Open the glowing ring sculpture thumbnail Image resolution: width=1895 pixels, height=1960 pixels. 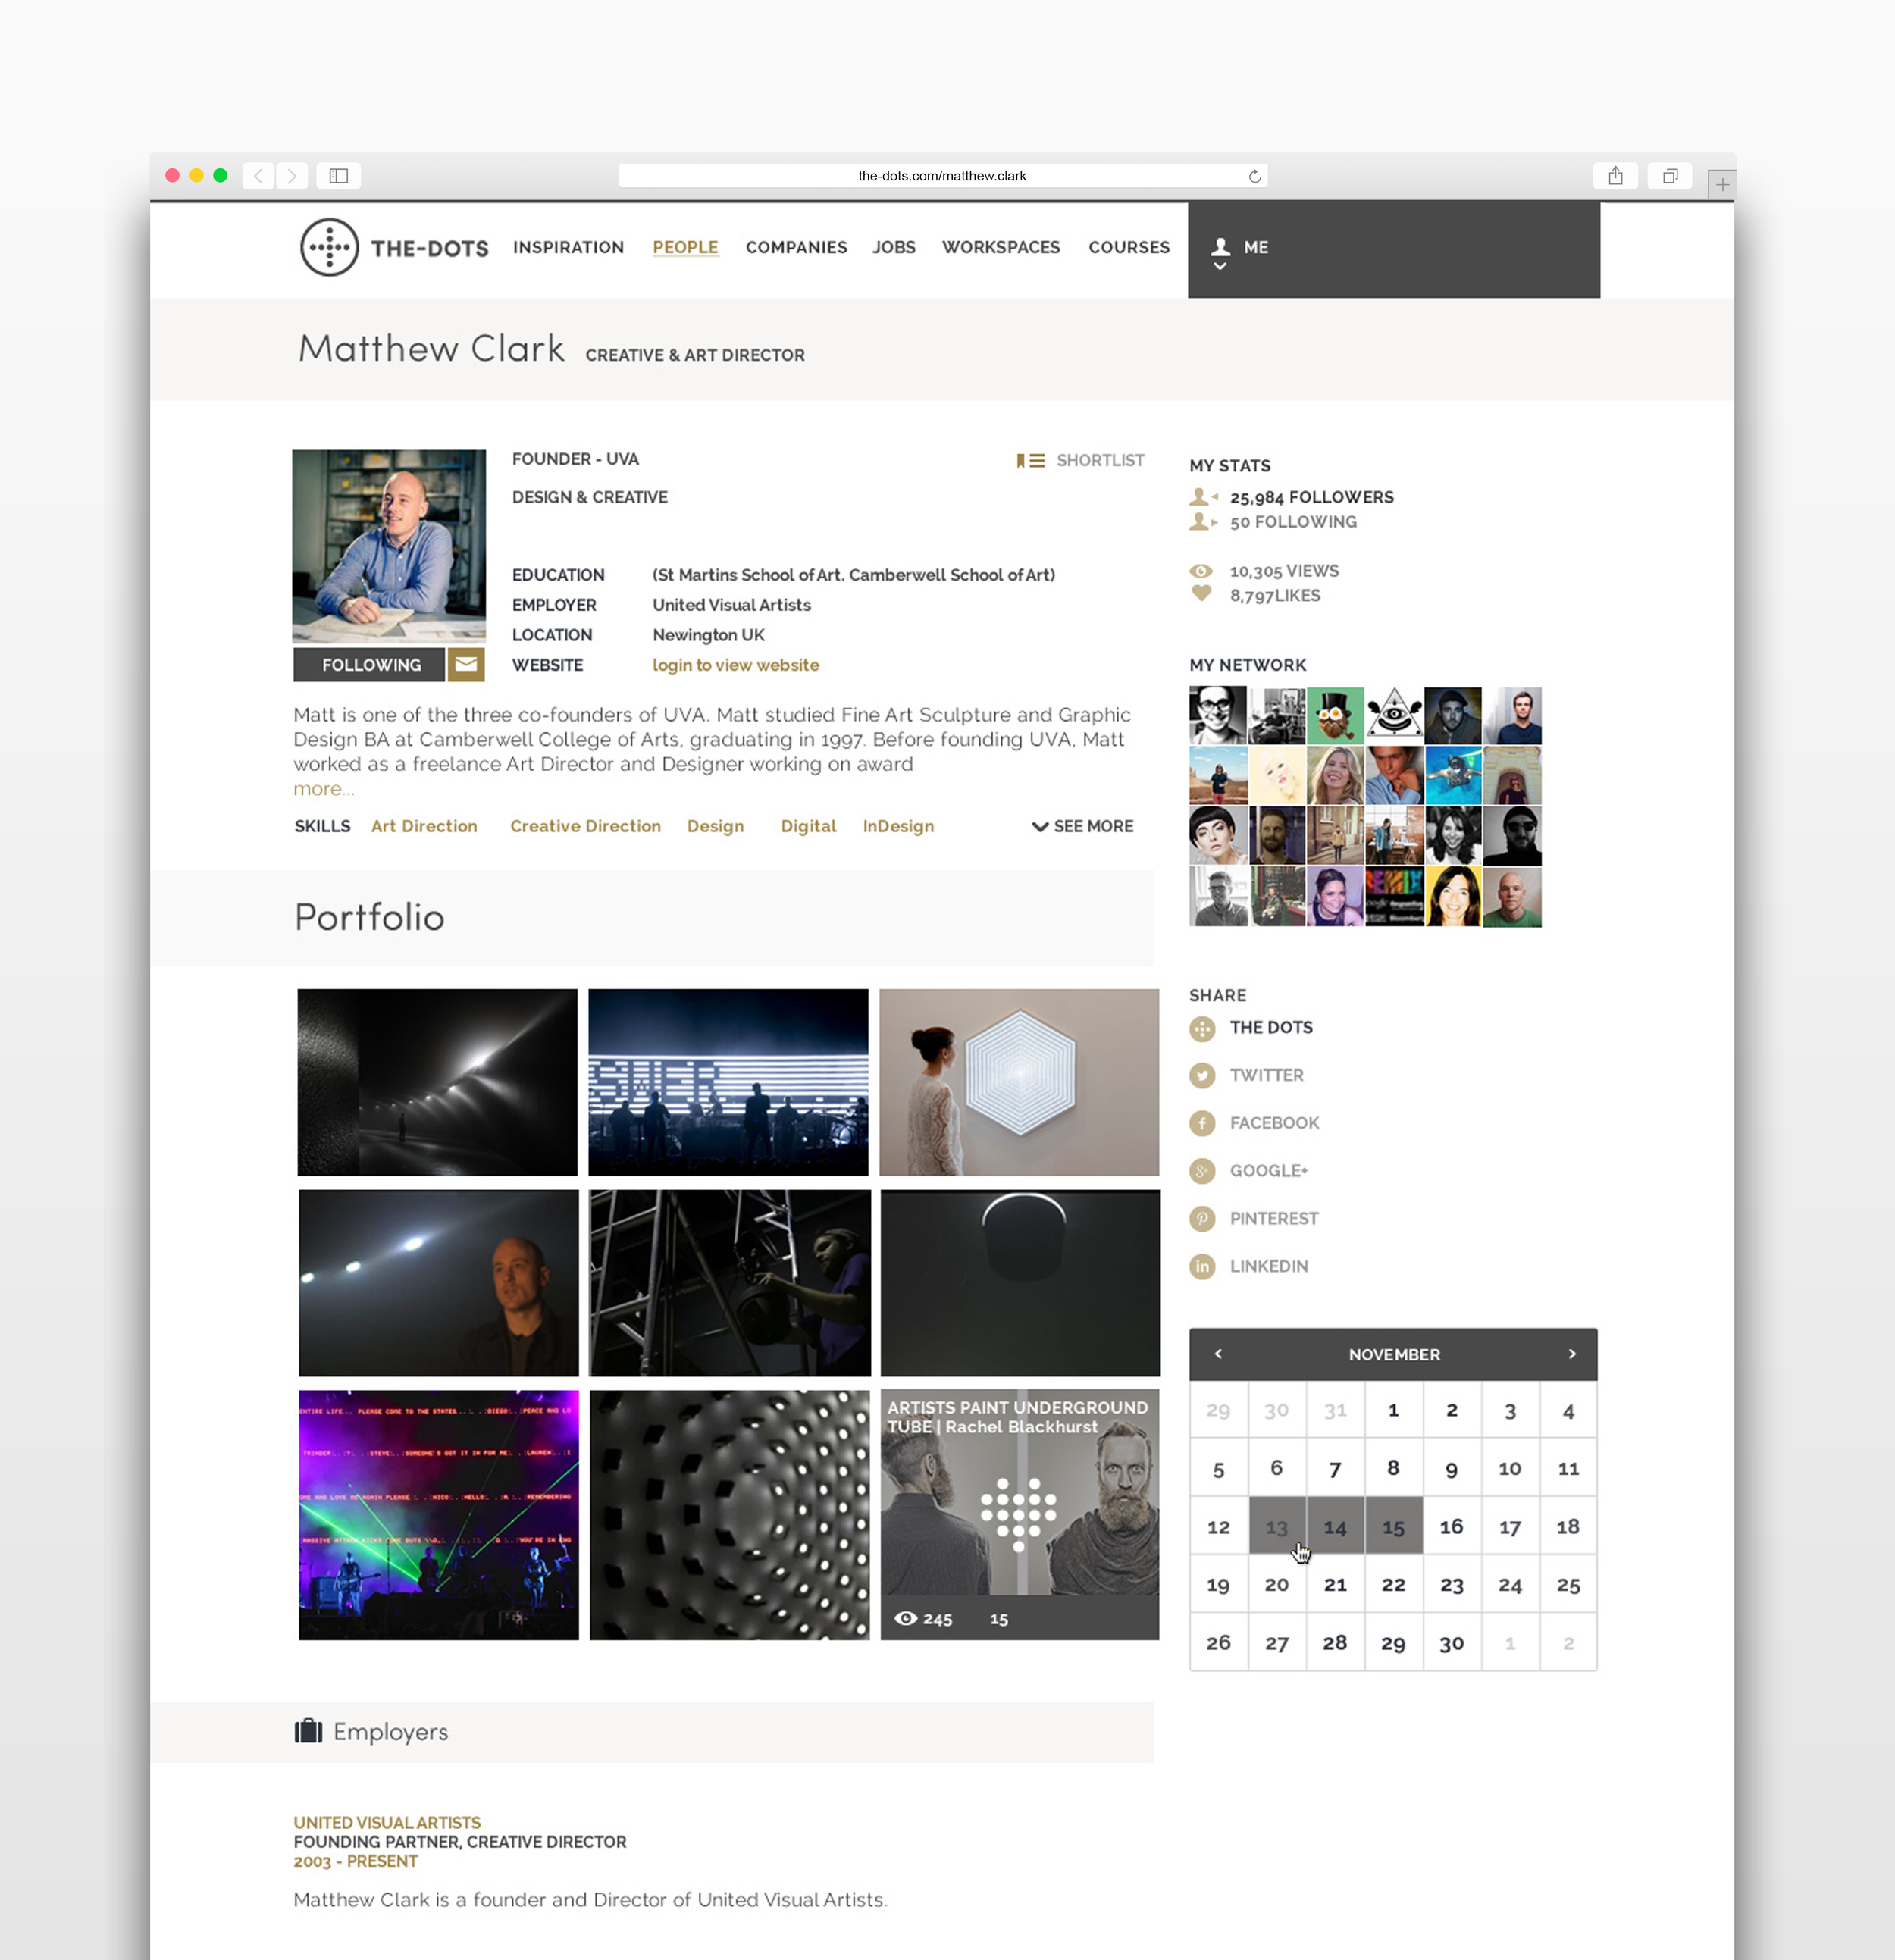1020,1283
